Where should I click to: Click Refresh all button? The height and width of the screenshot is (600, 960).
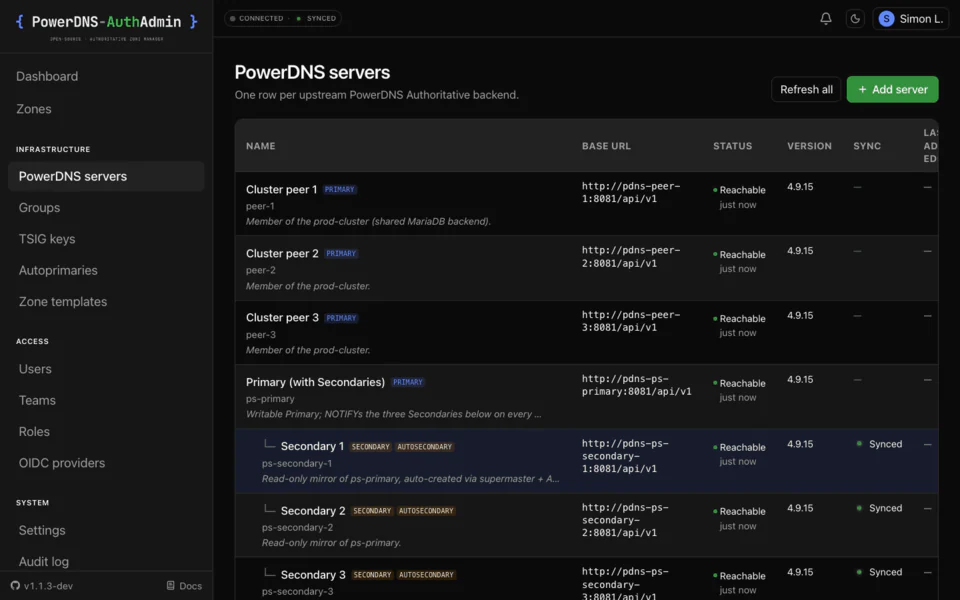(x=806, y=89)
